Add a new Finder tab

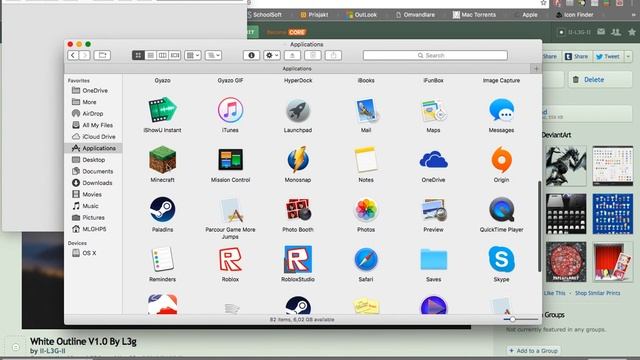click(x=536, y=69)
